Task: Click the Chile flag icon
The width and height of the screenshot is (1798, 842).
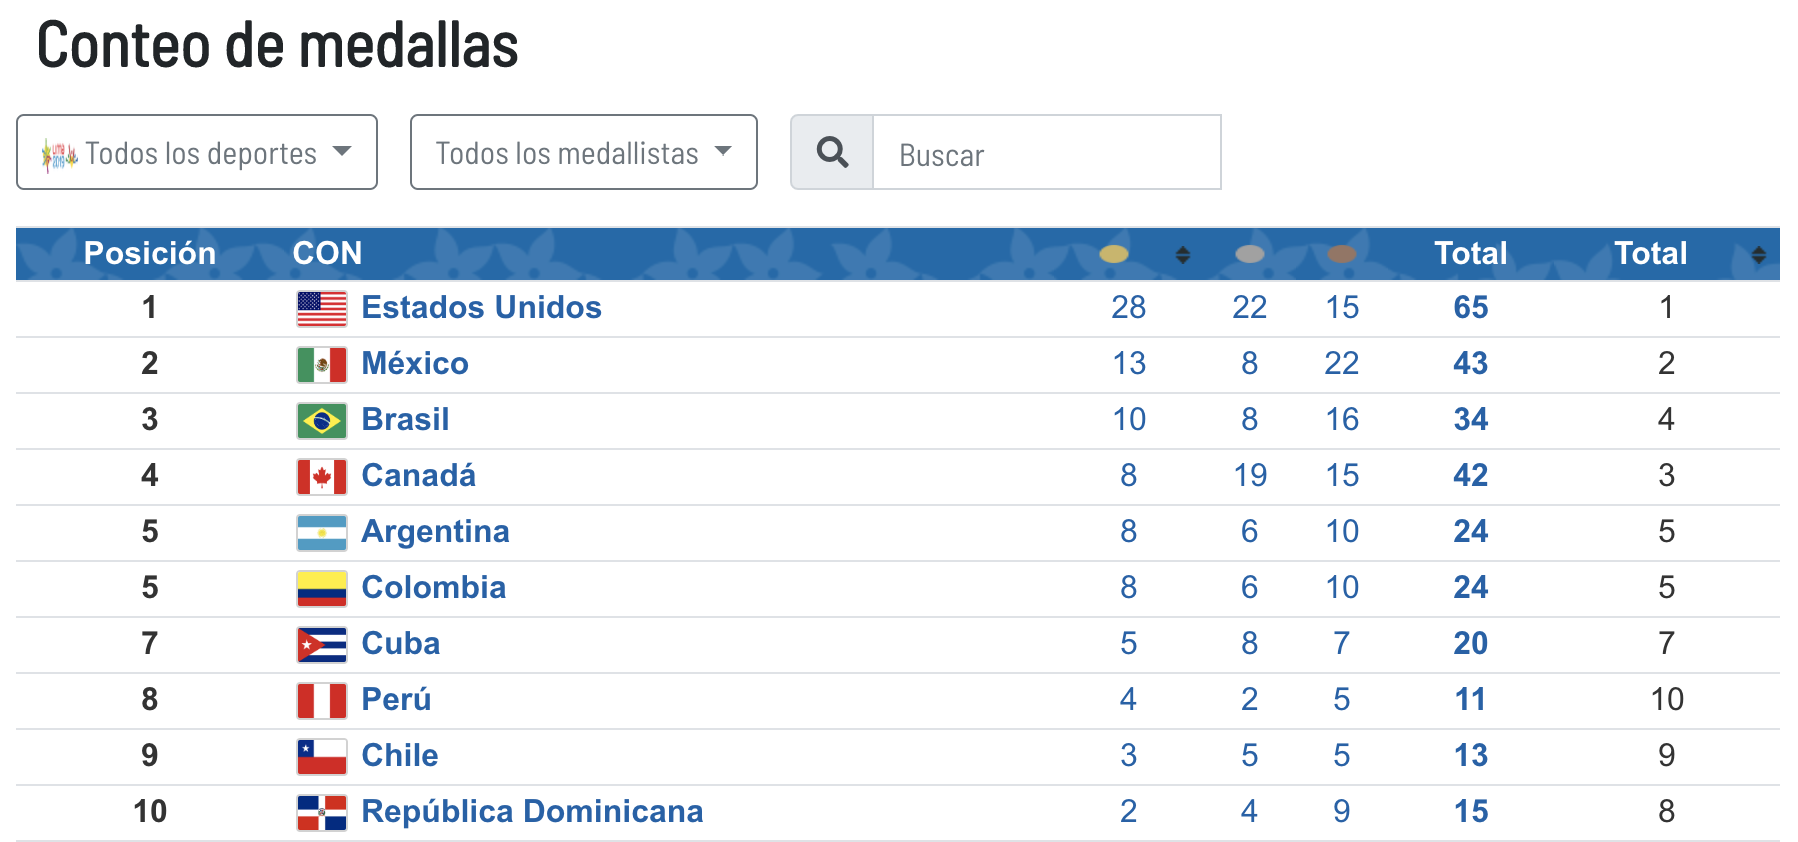Action: pos(320,756)
